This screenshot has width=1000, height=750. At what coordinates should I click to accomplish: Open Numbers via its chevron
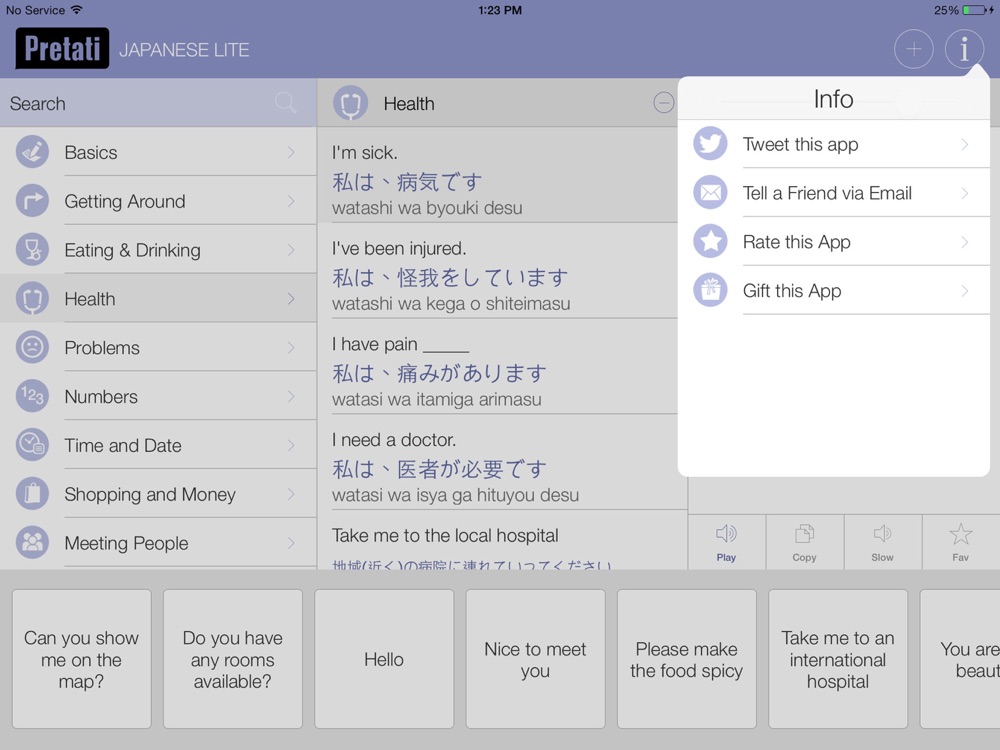pos(291,396)
